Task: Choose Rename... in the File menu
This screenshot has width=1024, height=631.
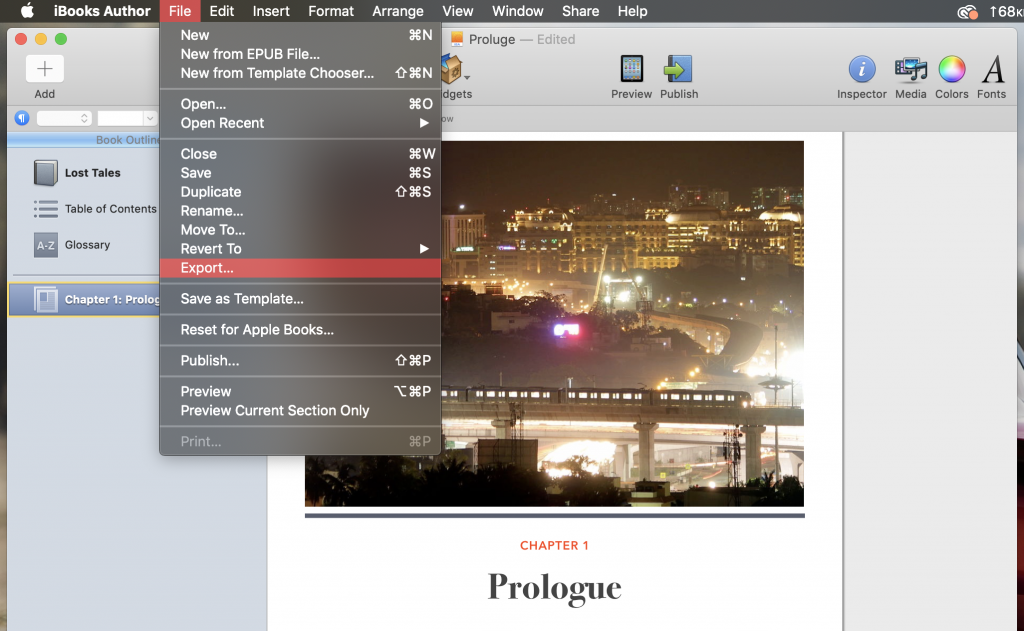Action: tap(300, 210)
